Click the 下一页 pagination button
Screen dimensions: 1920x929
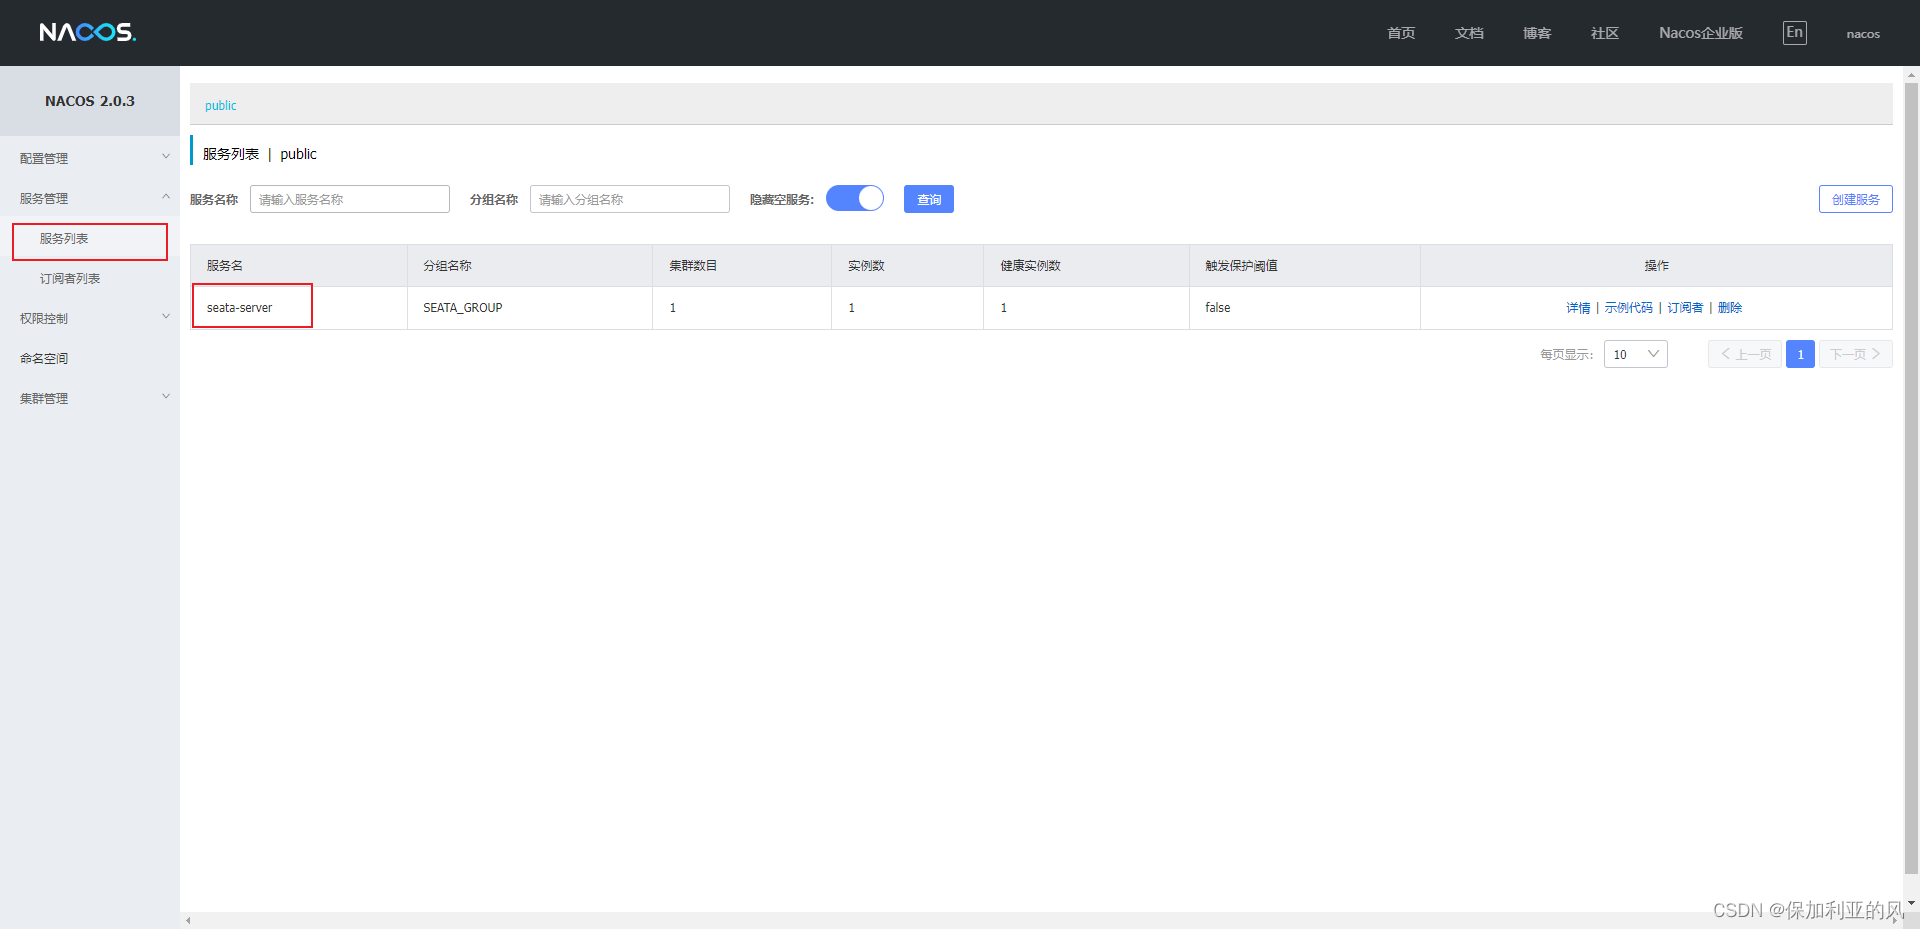click(x=1856, y=354)
